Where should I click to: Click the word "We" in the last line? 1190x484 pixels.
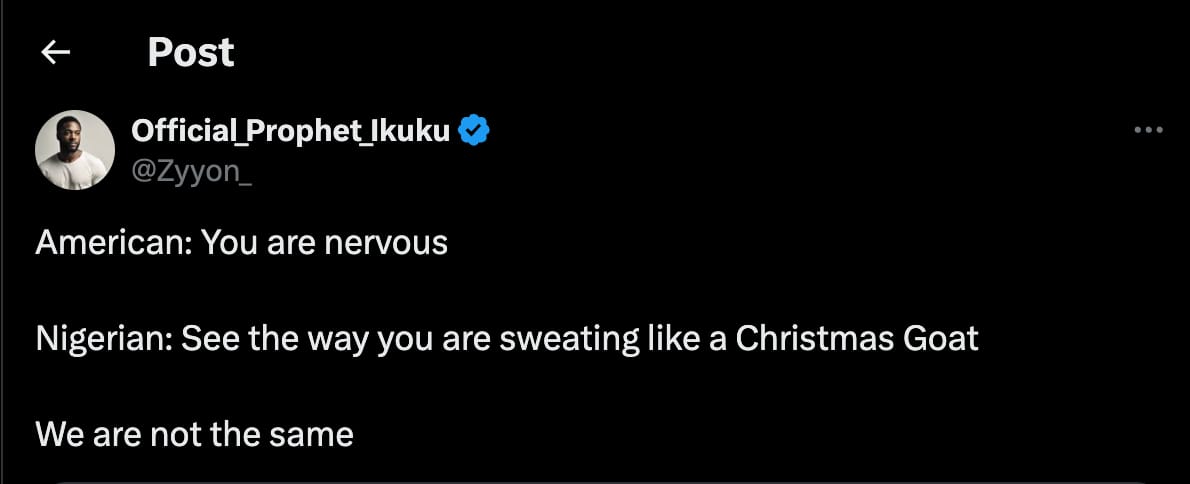[x=56, y=434]
